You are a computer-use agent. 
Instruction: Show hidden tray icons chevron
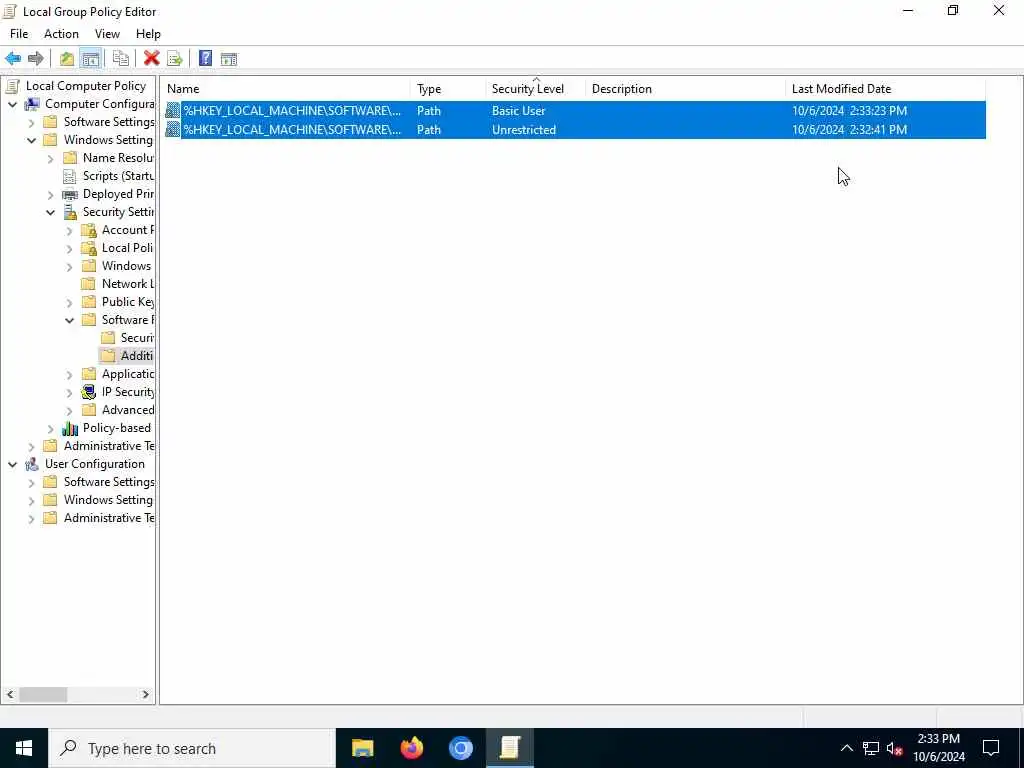coord(846,748)
